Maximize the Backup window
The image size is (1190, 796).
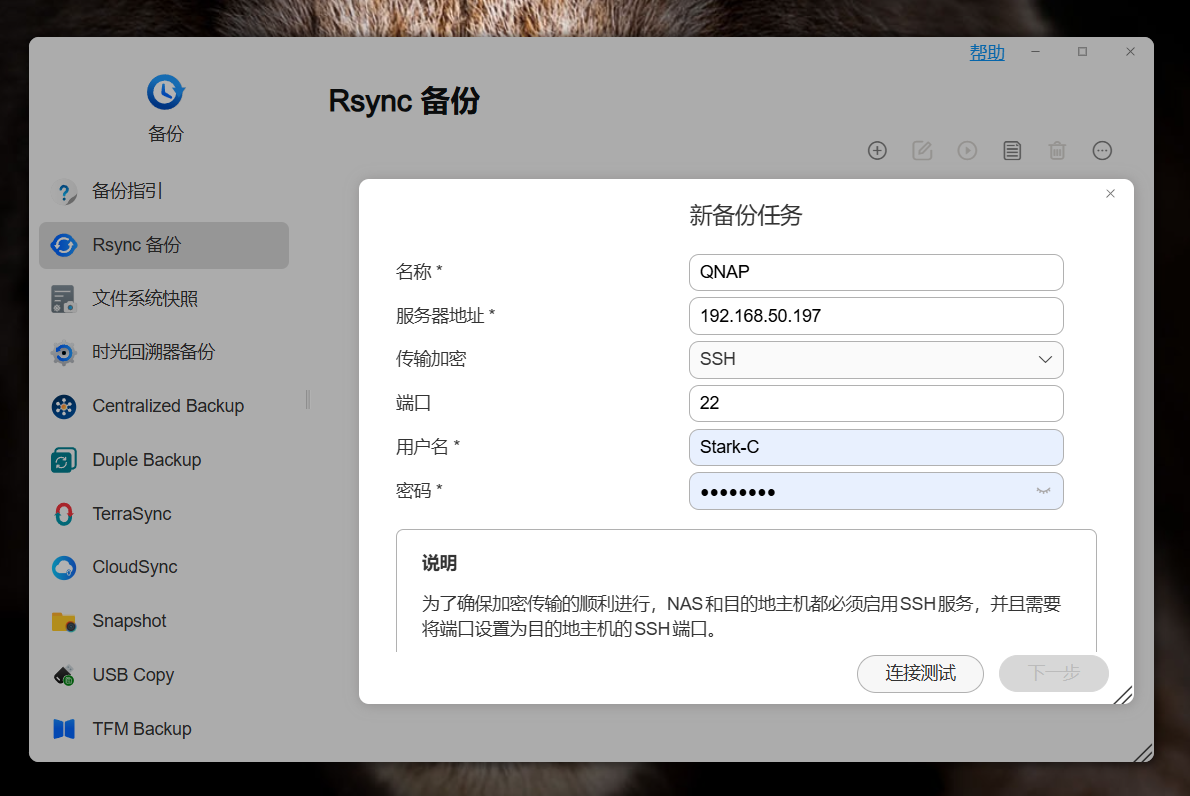pyautogui.click(x=1082, y=52)
